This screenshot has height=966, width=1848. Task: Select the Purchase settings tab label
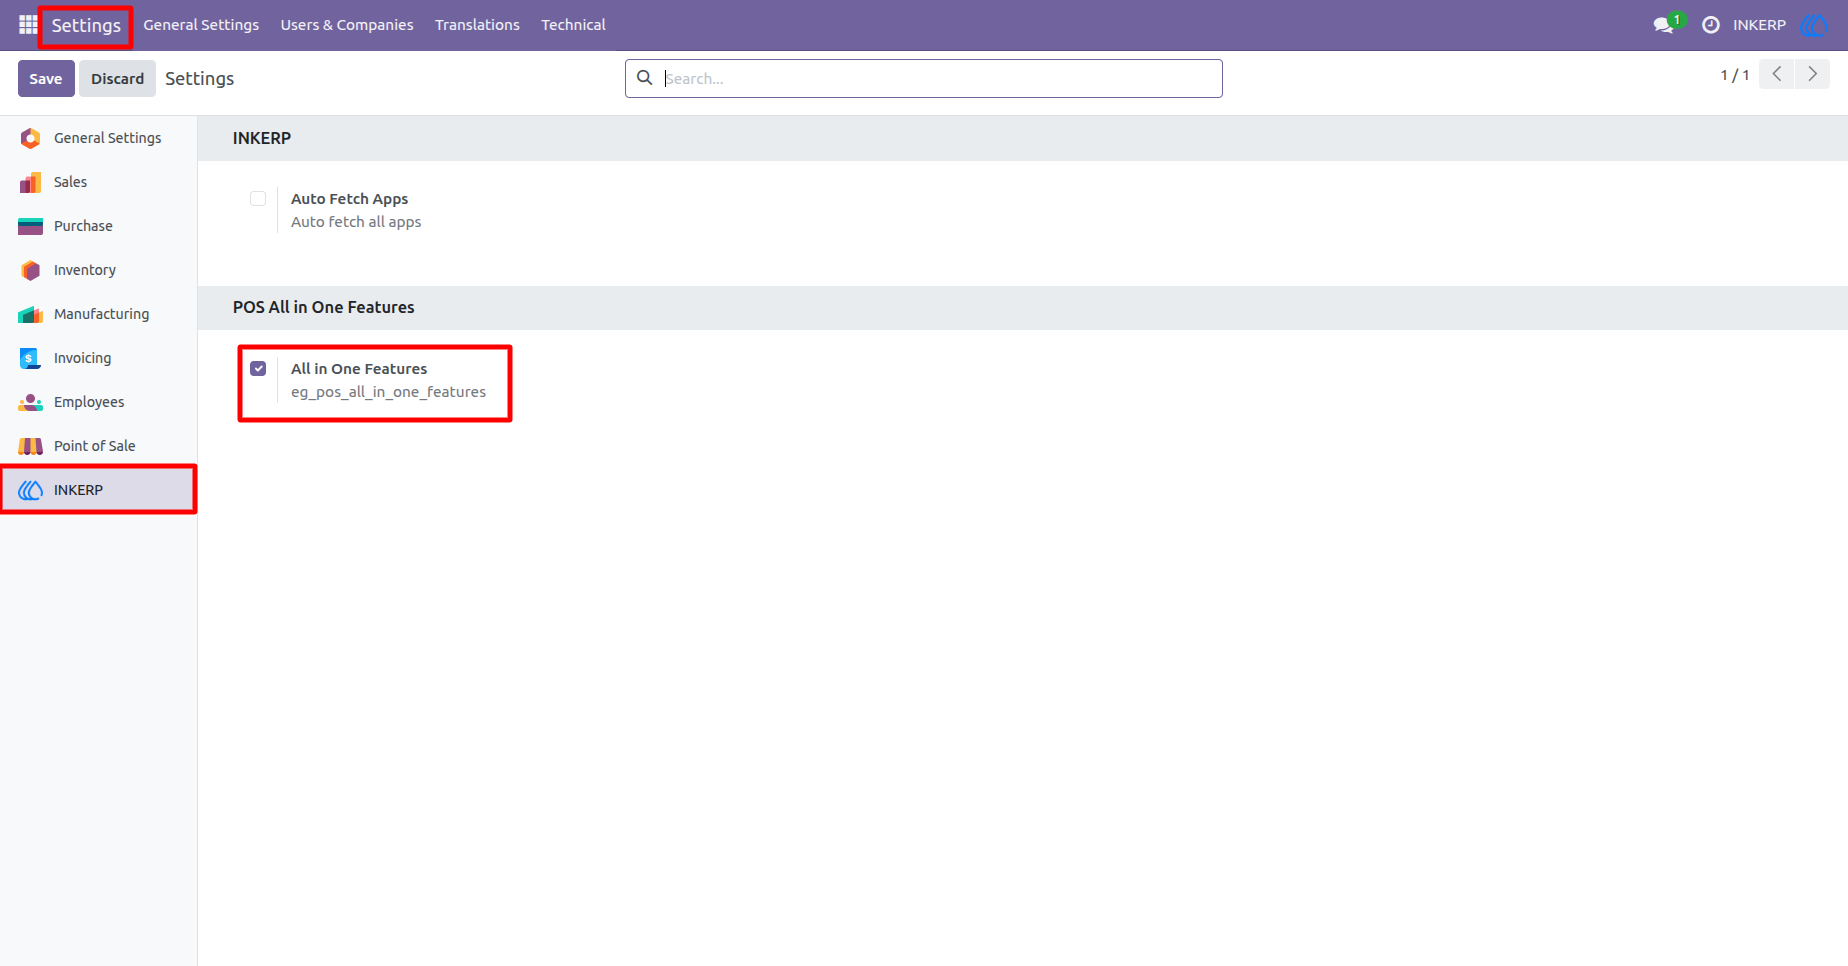[x=83, y=226]
